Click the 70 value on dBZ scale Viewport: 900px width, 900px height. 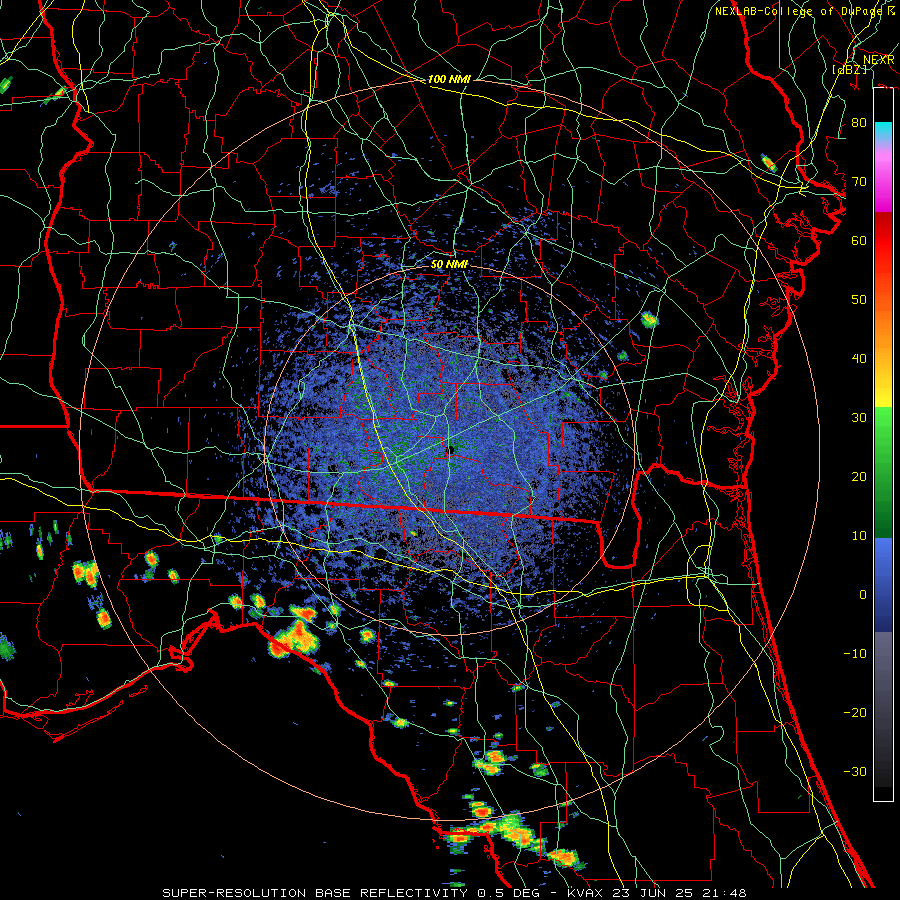tap(859, 182)
